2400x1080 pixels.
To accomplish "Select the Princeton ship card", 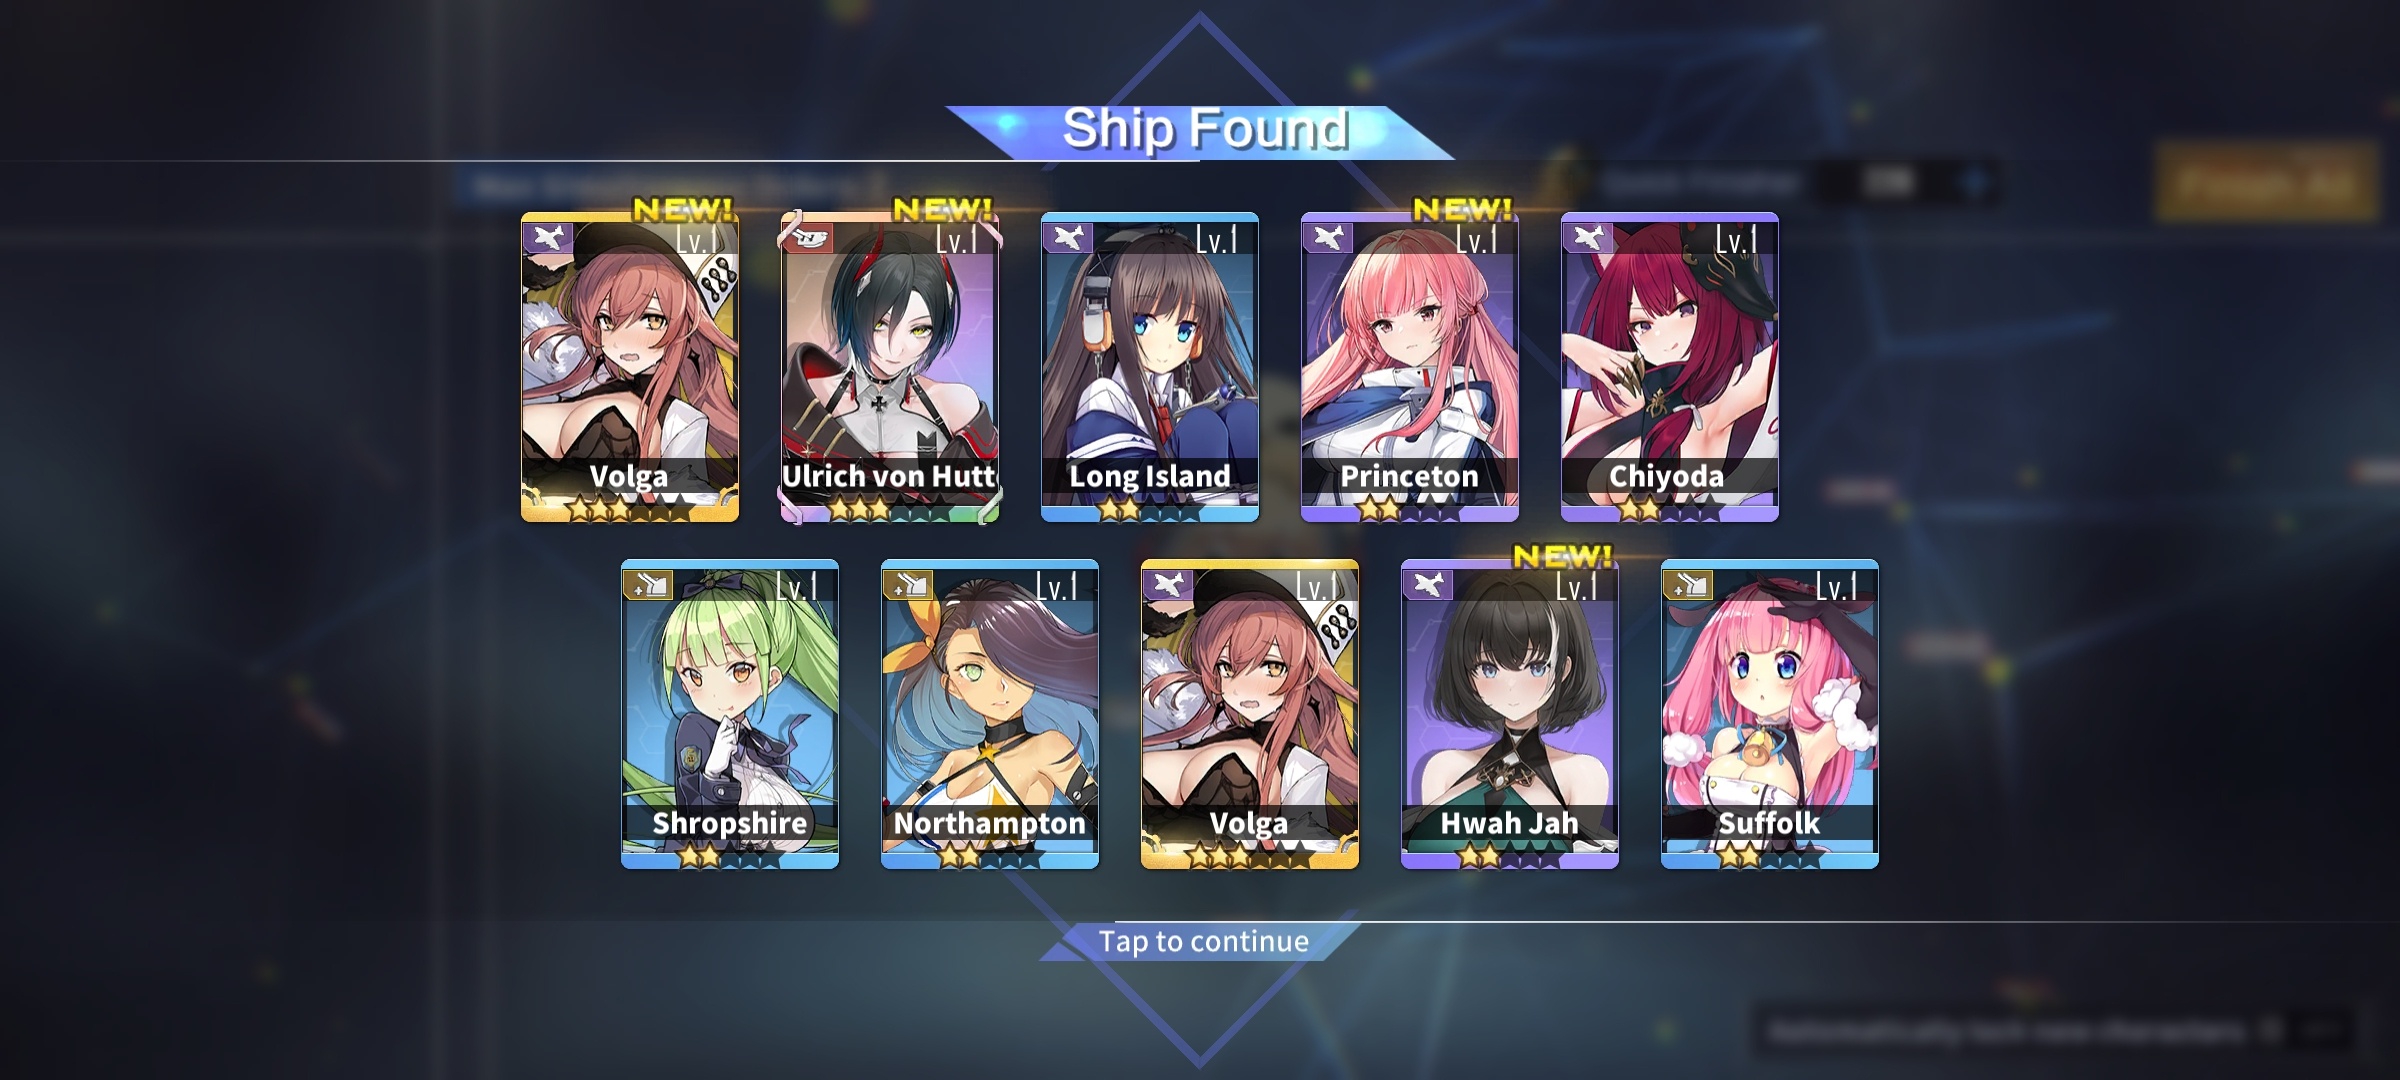I will coord(1410,367).
